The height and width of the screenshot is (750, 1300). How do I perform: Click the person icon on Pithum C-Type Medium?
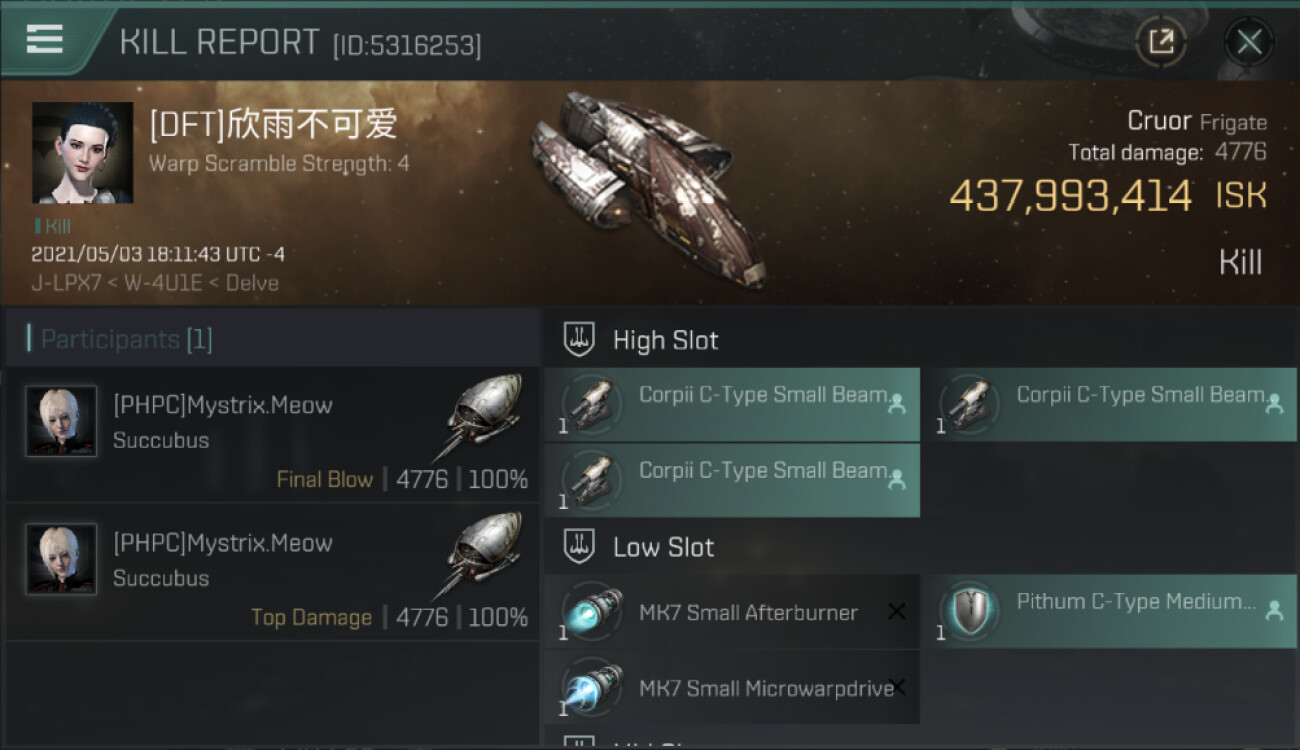tap(1274, 610)
